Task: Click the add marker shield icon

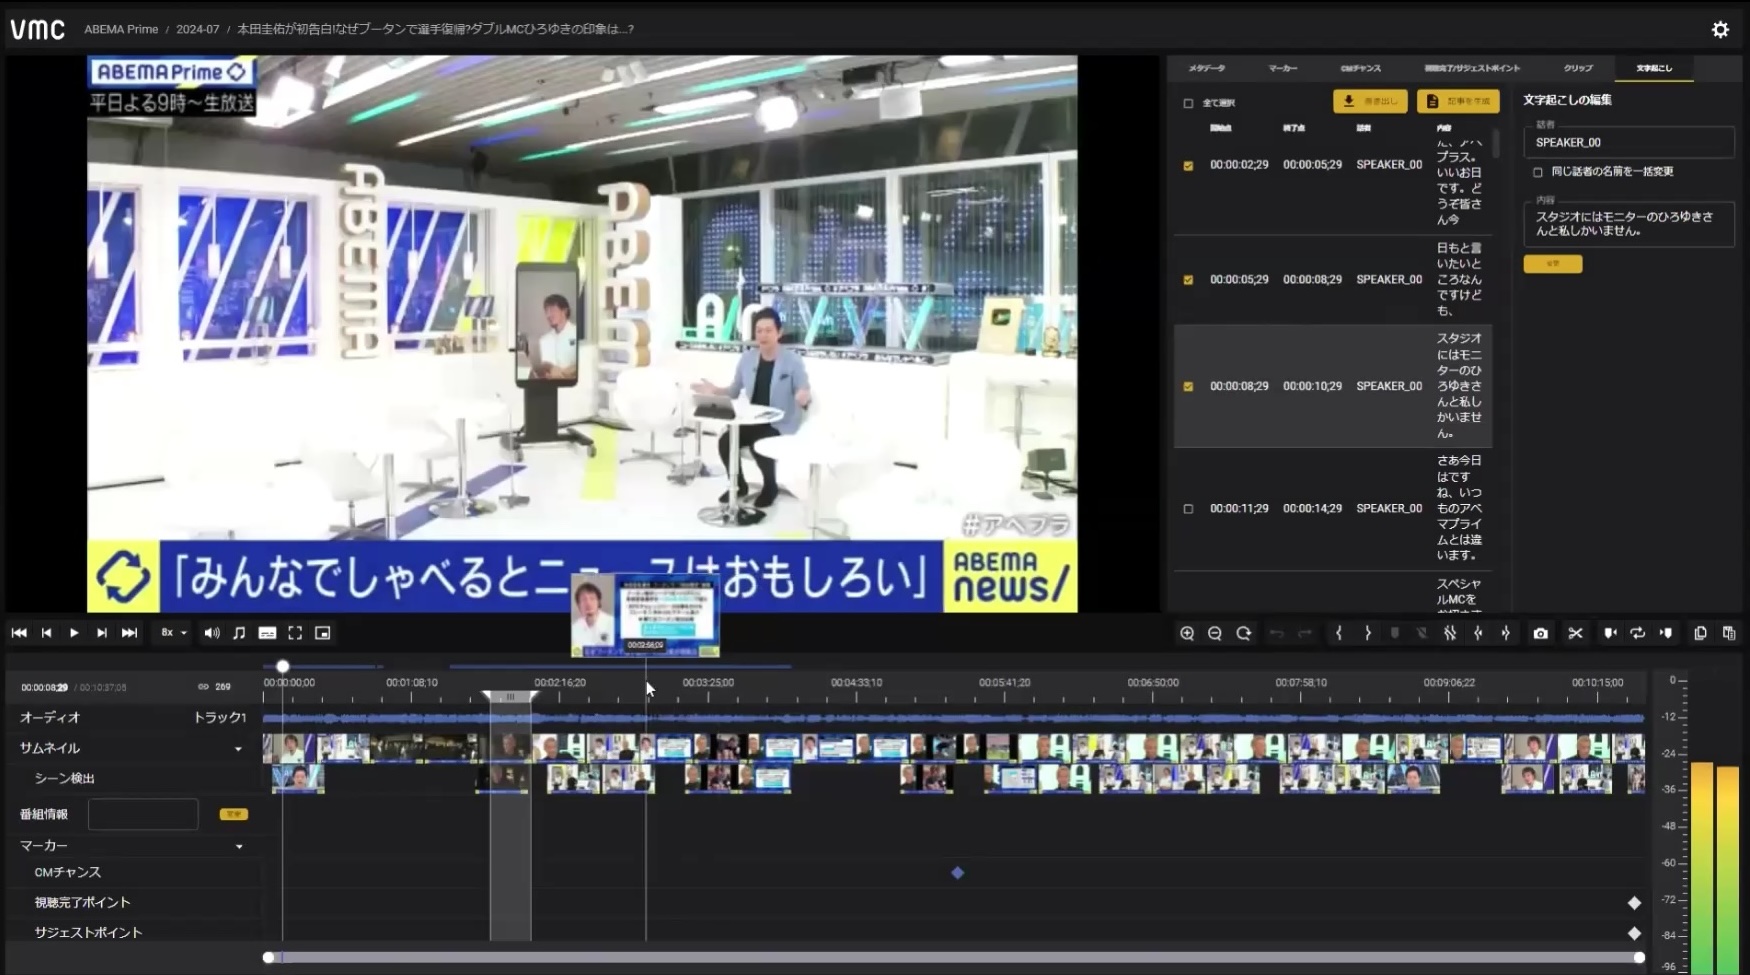Action: click(1395, 633)
